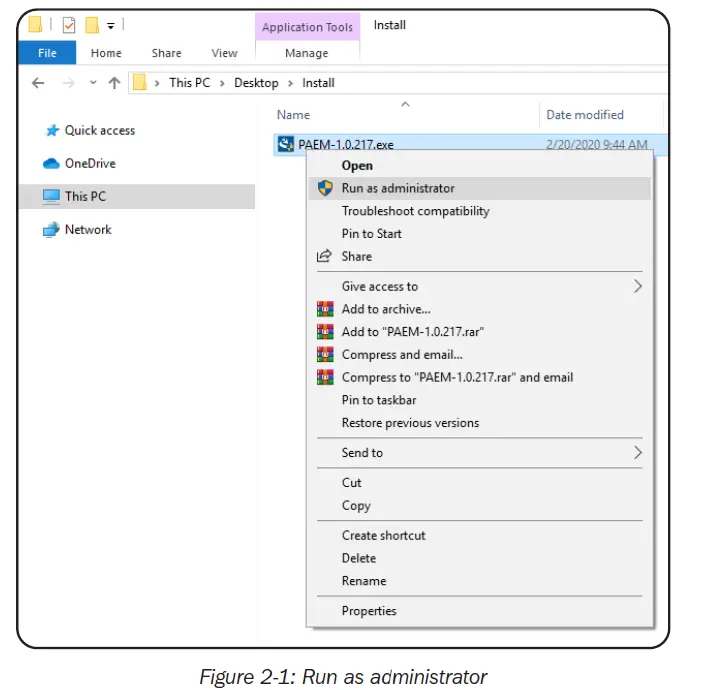
Task: Click the Share arrow icon in context menu
Action: (325, 256)
